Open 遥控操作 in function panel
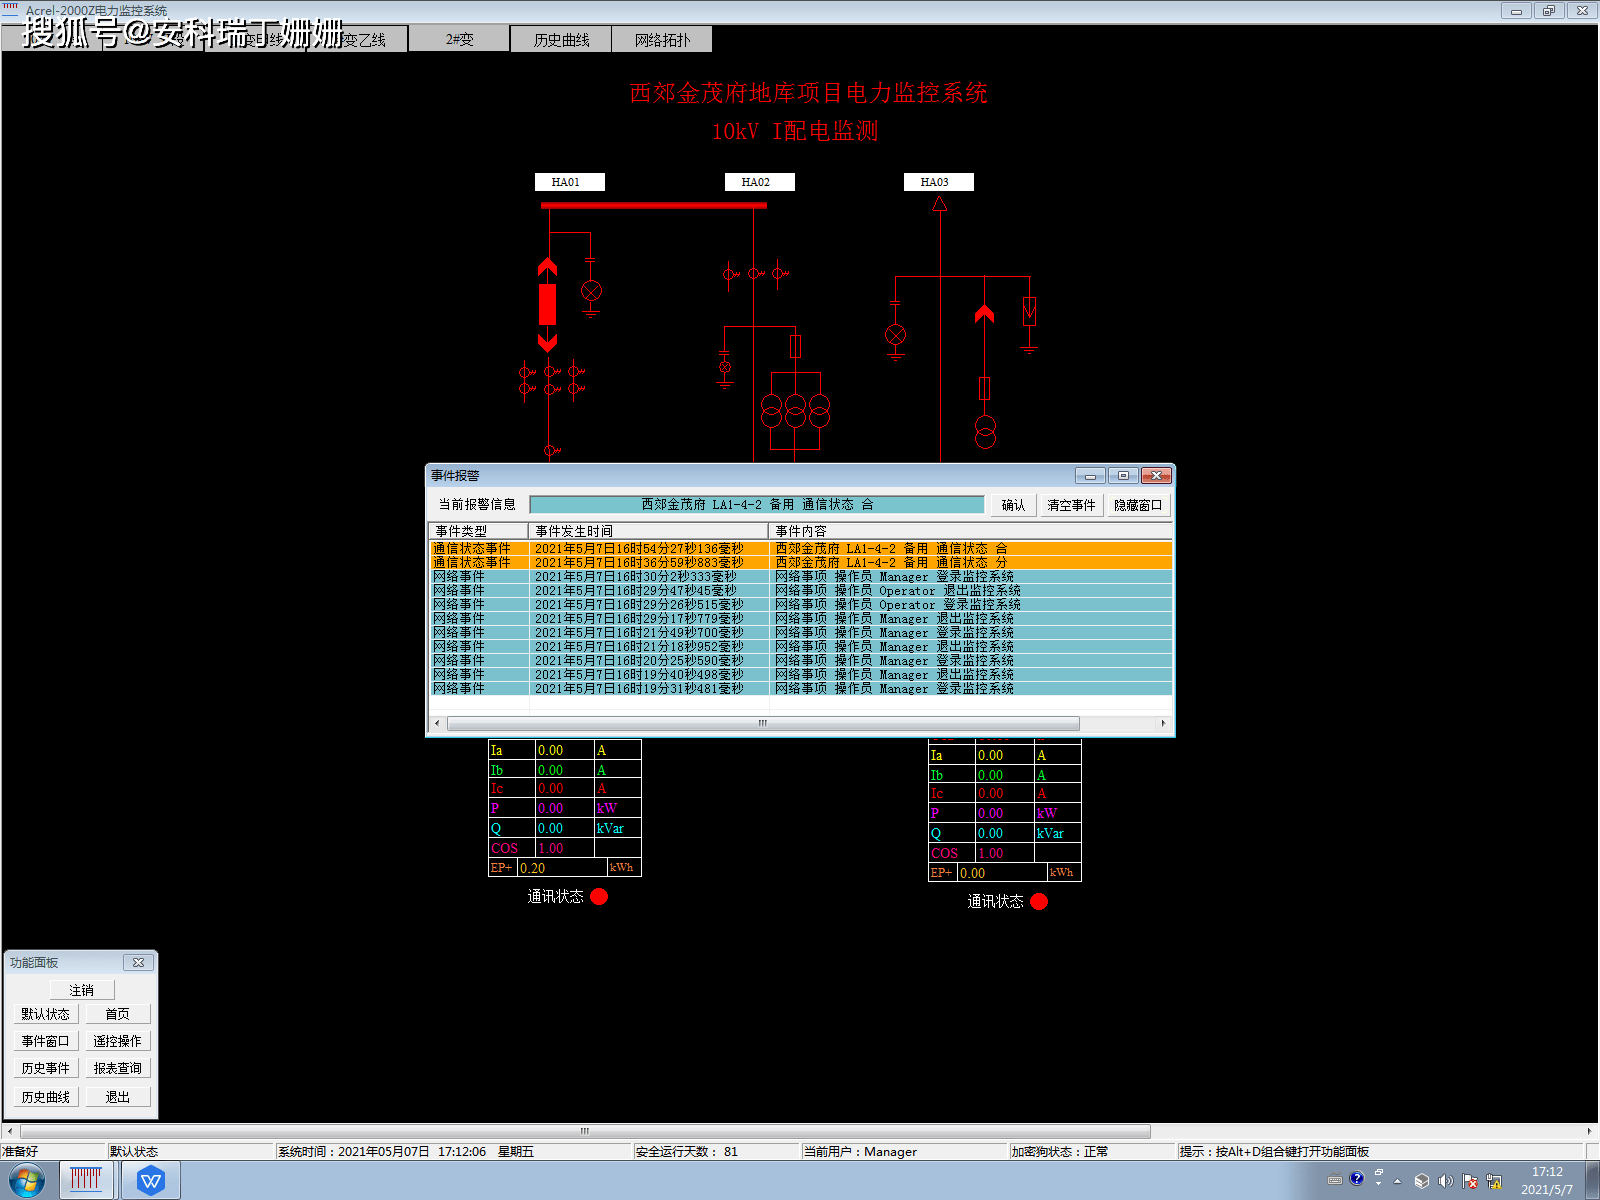The image size is (1600, 1200). click(x=117, y=1041)
